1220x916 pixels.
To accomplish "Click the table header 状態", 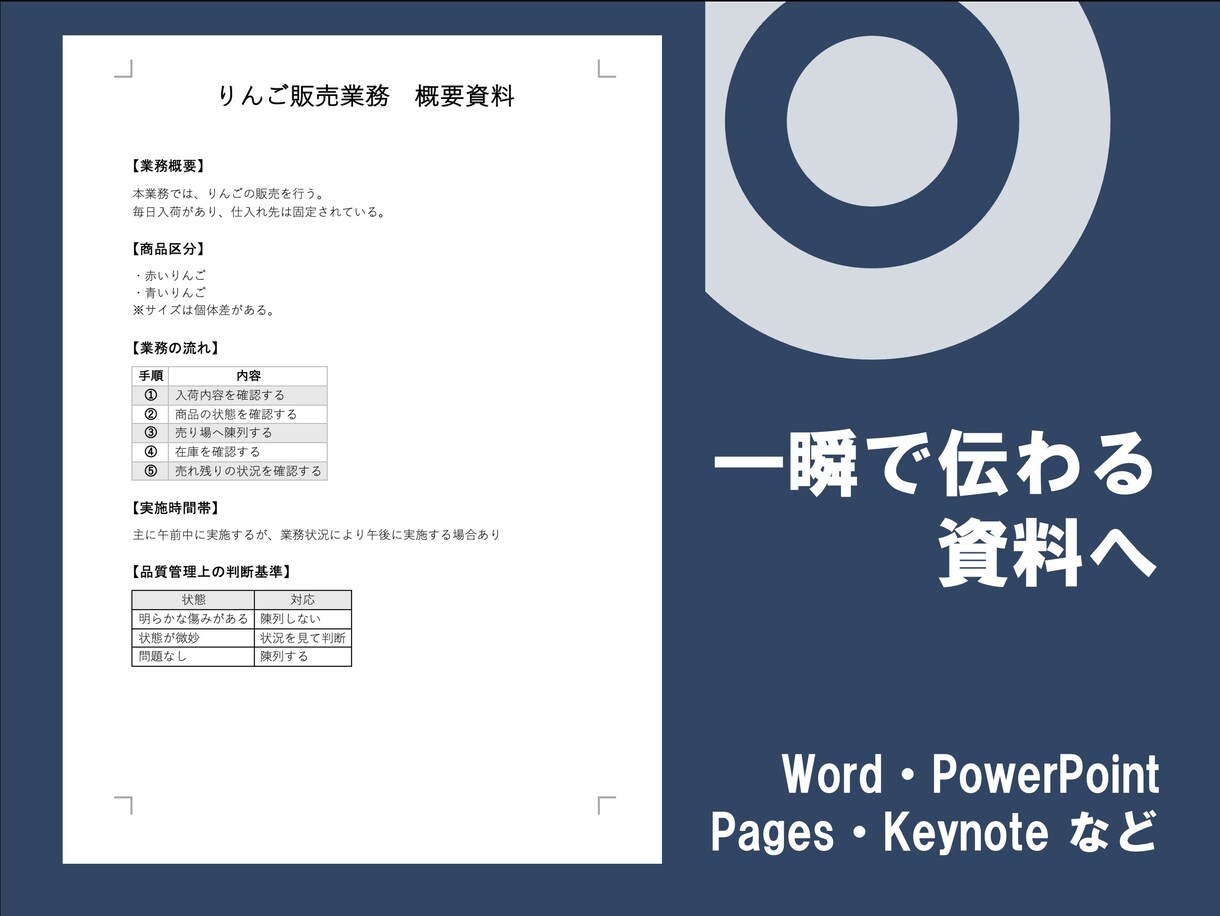I will point(193,600).
